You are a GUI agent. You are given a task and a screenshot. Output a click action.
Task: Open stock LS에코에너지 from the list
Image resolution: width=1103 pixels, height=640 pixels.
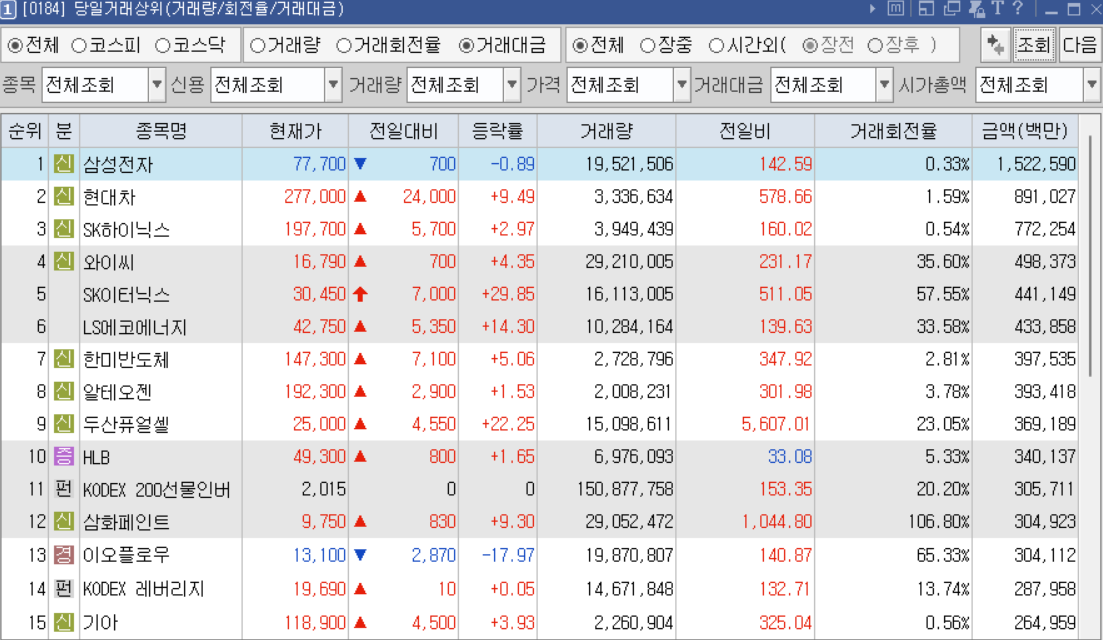[x=135, y=327]
